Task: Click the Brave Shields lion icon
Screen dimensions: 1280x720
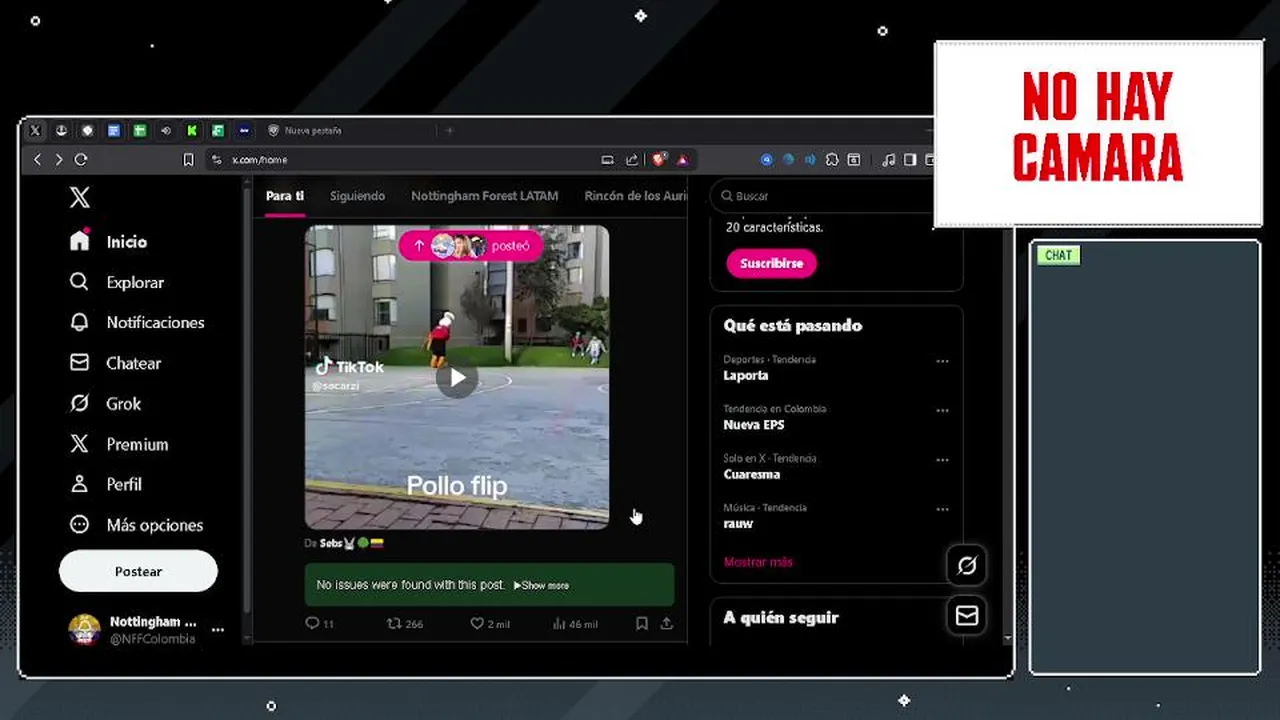Action: [659, 160]
